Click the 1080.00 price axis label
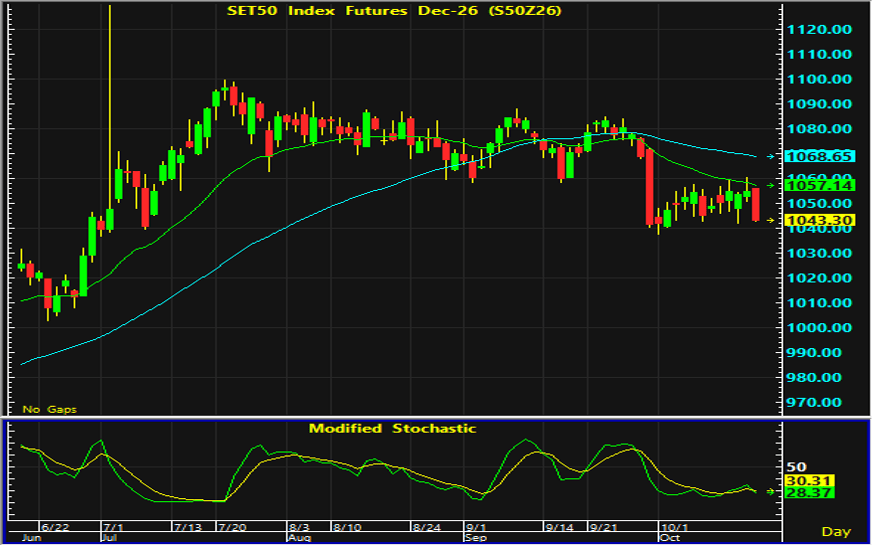This screenshot has height=546, width=873. point(819,129)
